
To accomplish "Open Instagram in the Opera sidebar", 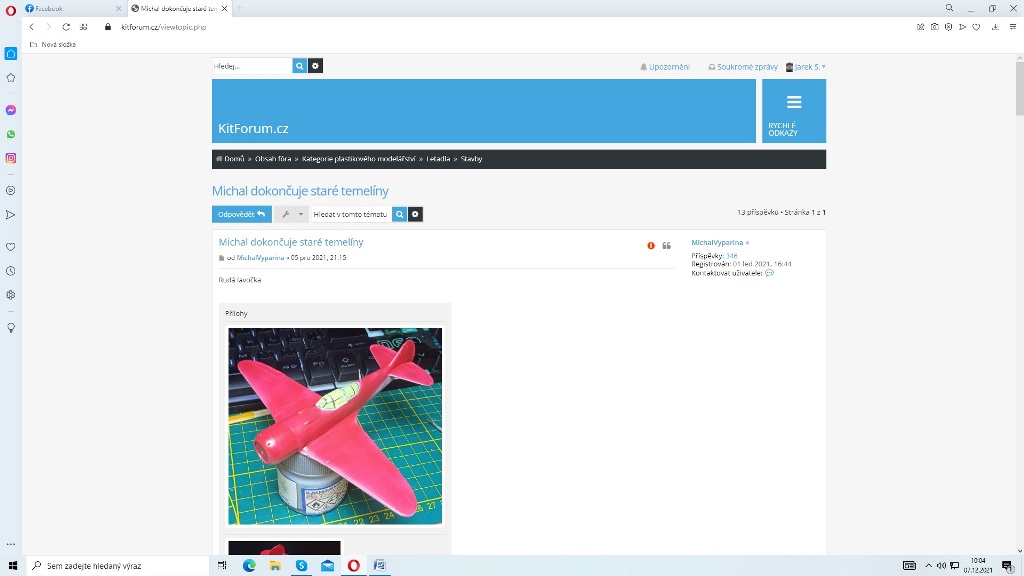I will coord(11,158).
